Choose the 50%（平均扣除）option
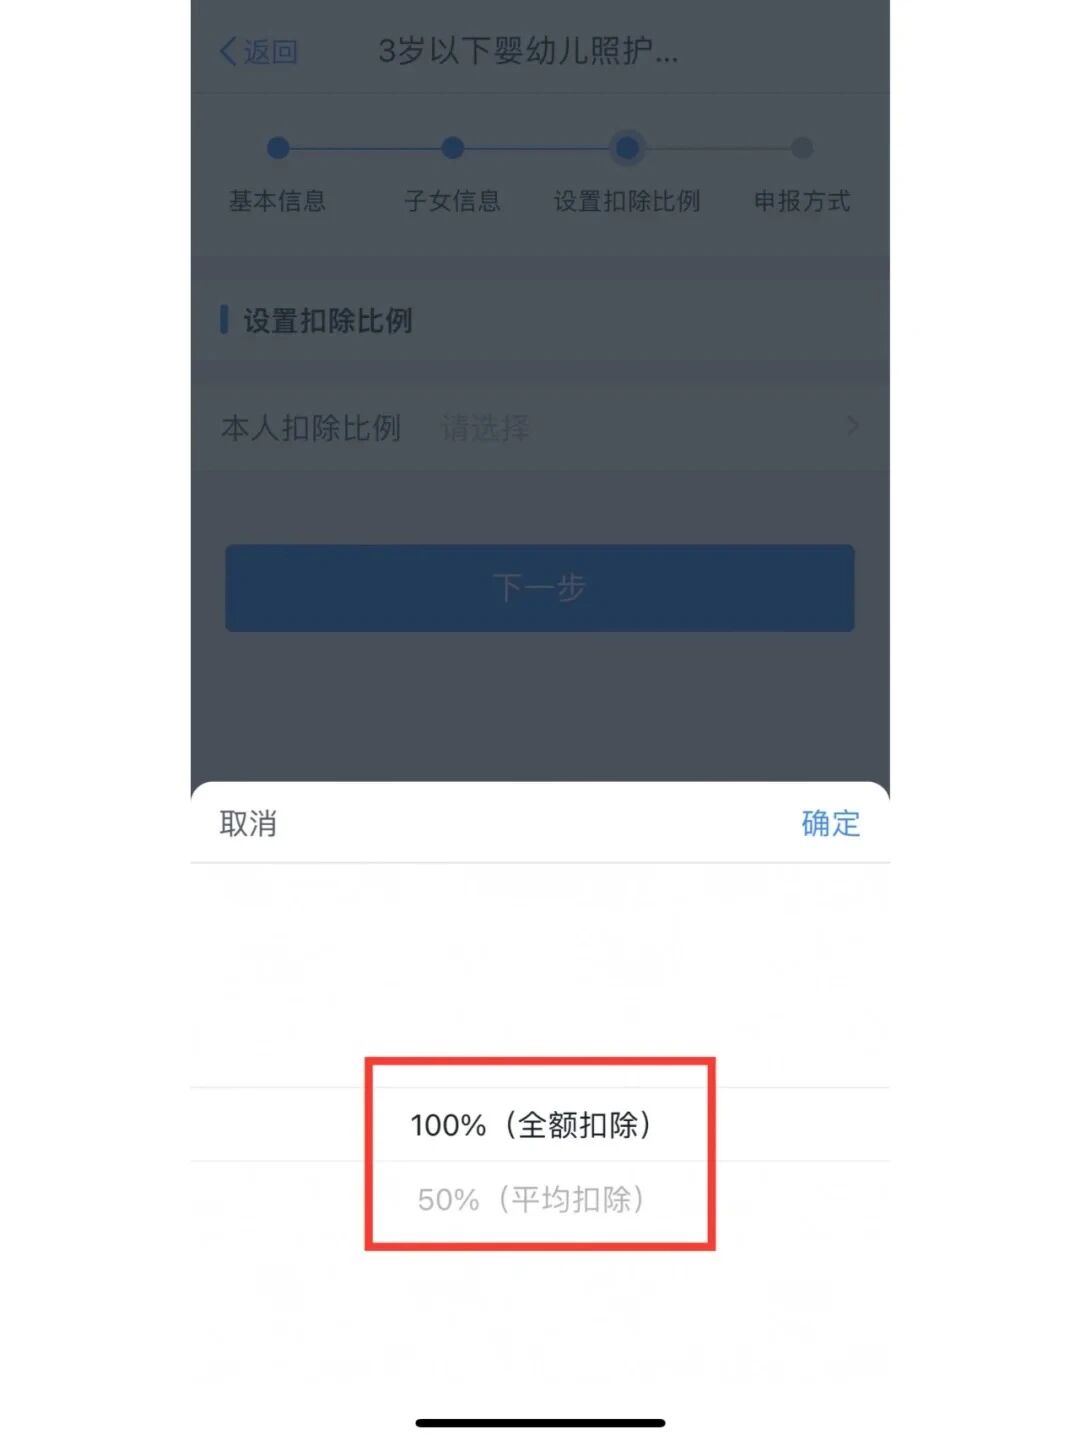 tap(531, 1199)
